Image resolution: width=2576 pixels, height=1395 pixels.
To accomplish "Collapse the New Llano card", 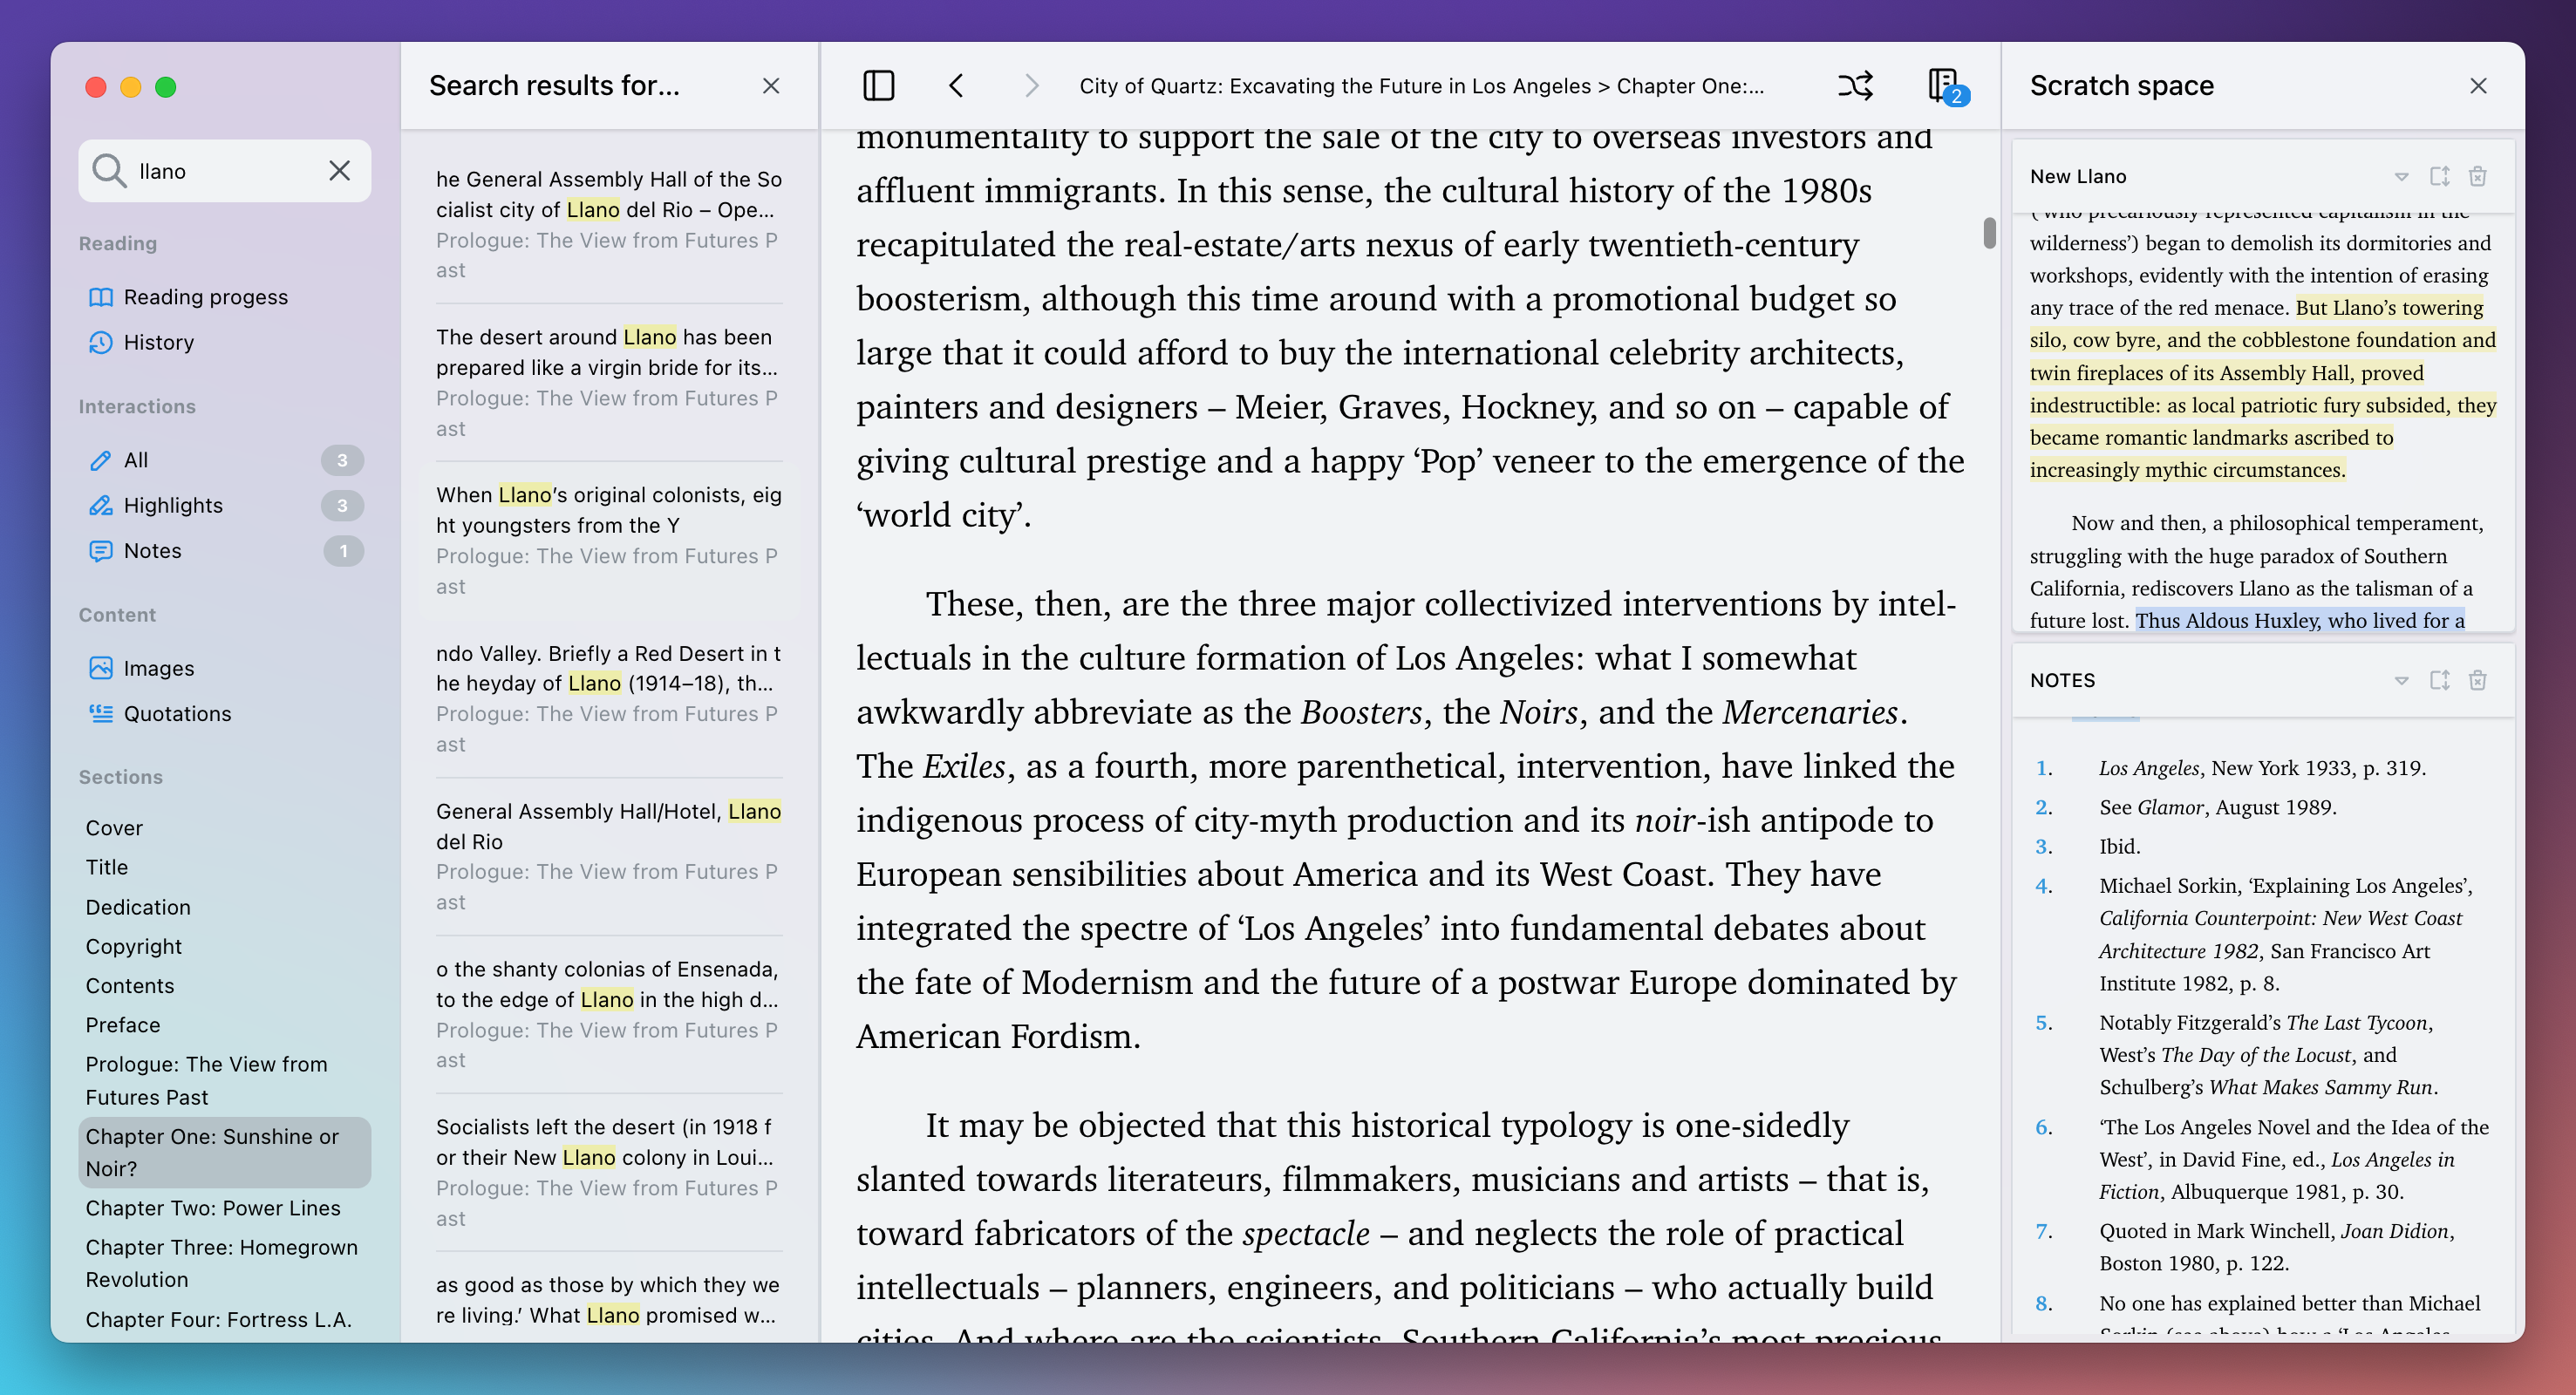I will pos(2401,177).
